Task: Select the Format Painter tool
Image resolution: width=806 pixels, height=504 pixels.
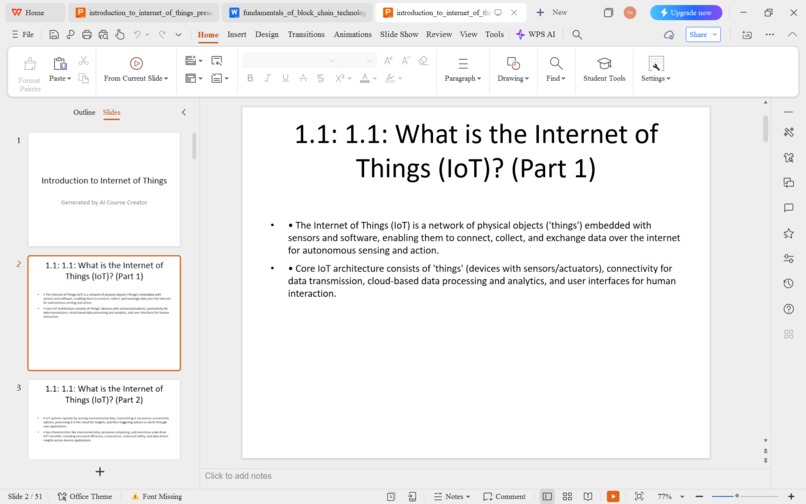Action: [30, 74]
